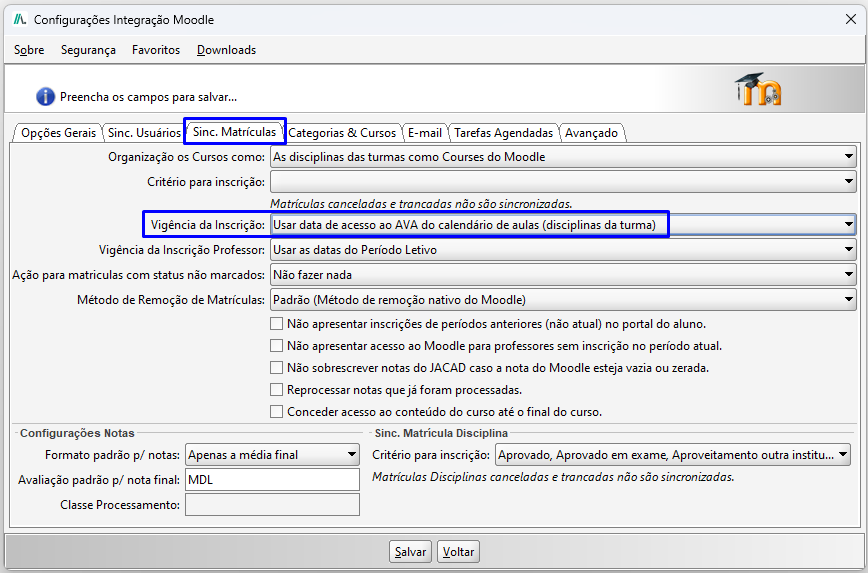
Task: Toggle Não sobrescrever notas do JACAD checkbox
Action: tap(276, 368)
